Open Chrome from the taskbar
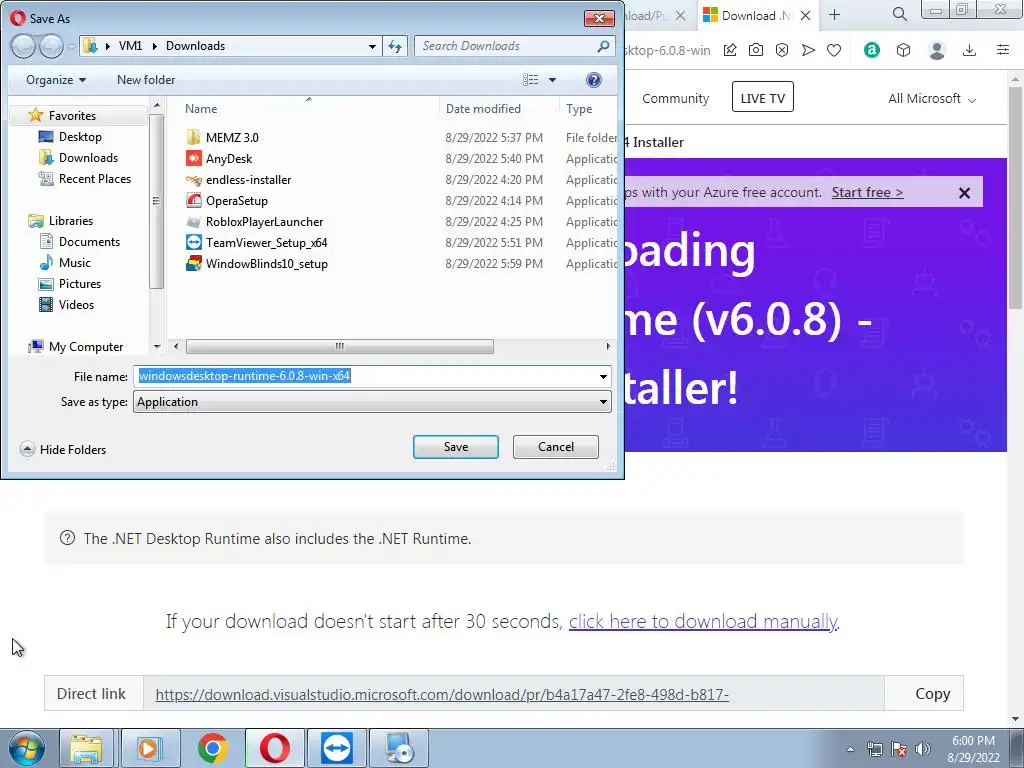Screen dimensions: 1024x768 click(212, 748)
